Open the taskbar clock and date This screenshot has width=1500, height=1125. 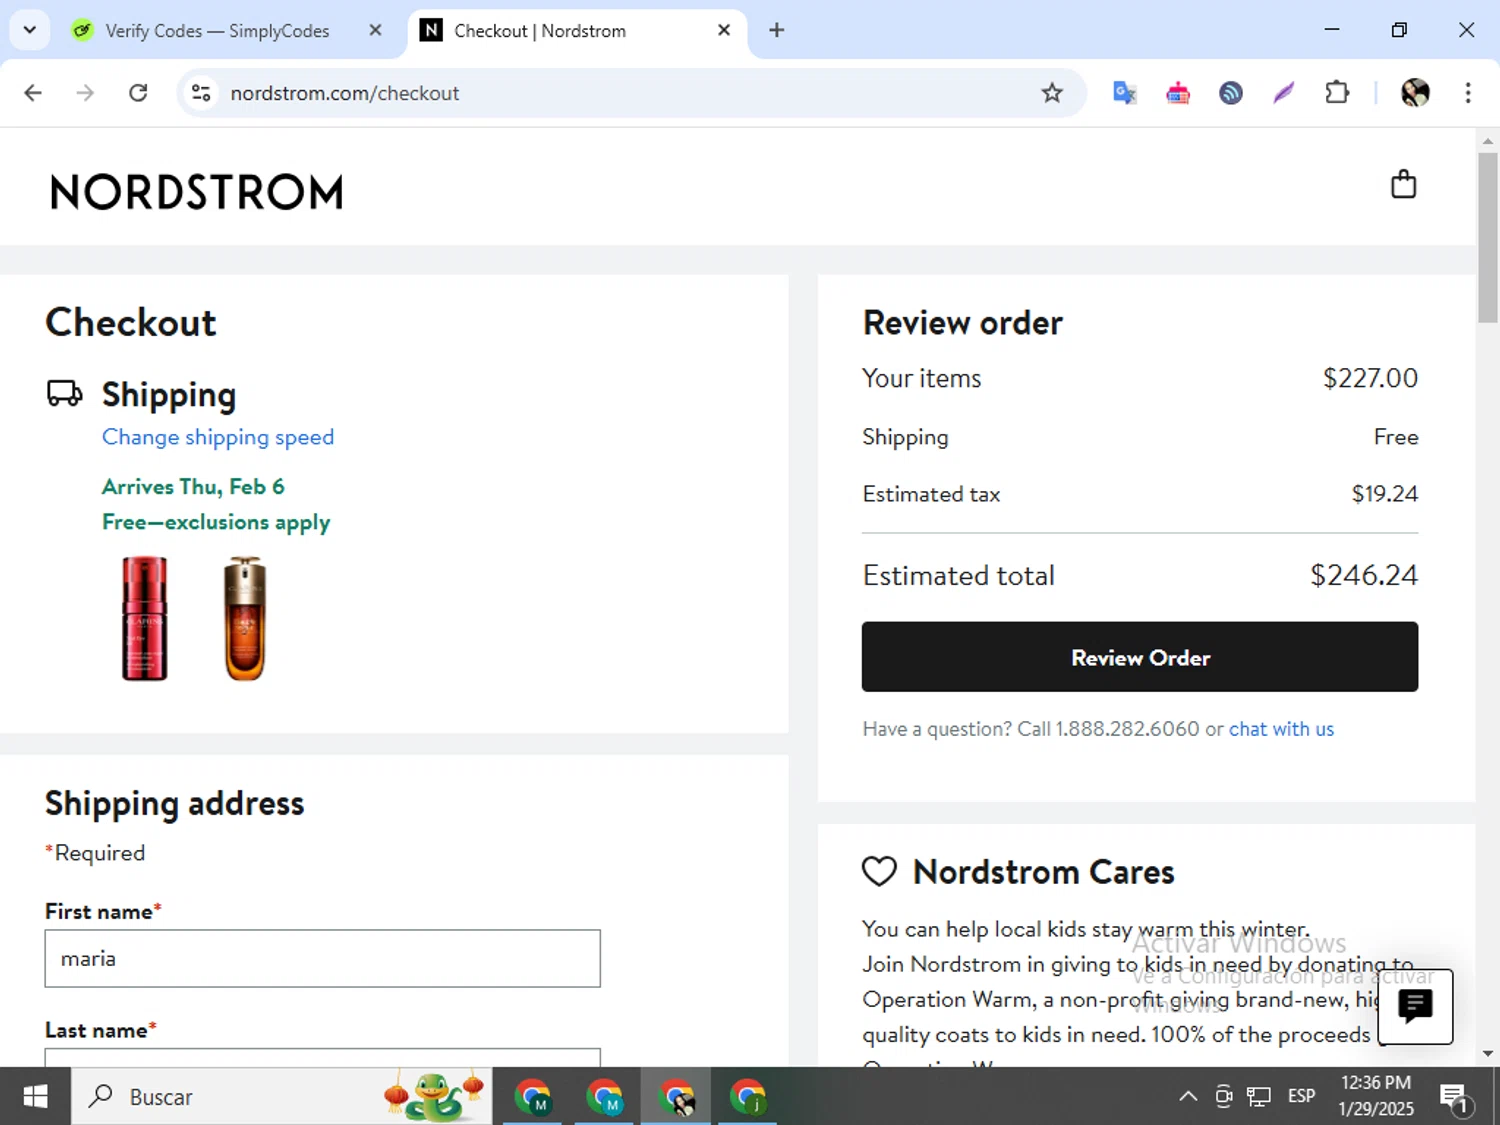(x=1376, y=1096)
